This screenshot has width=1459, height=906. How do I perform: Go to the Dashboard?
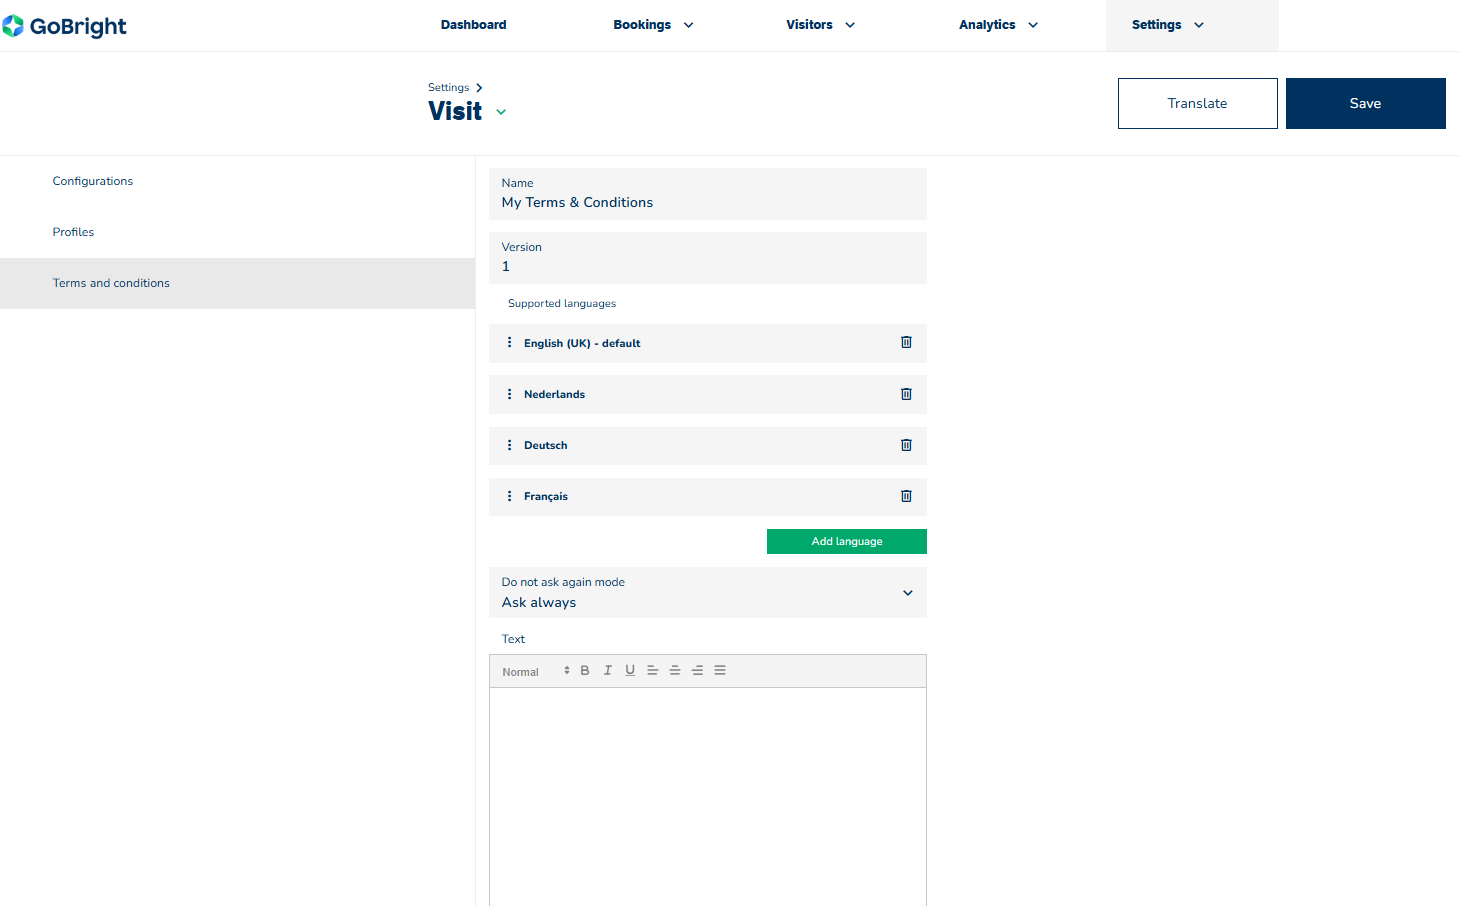(473, 25)
